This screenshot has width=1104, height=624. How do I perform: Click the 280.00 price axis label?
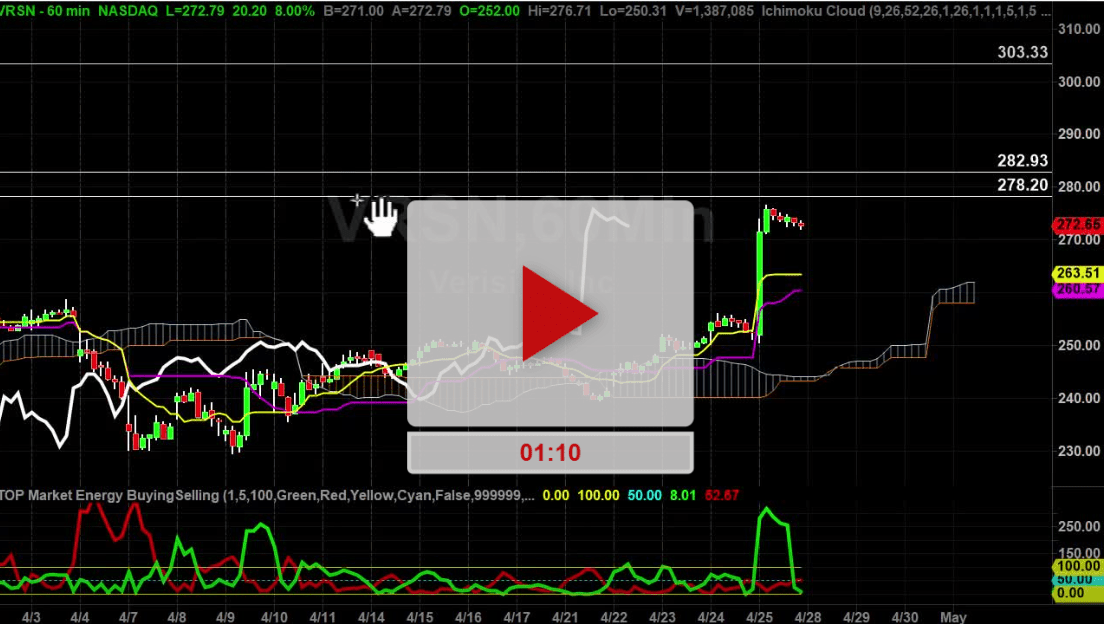point(1079,187)
